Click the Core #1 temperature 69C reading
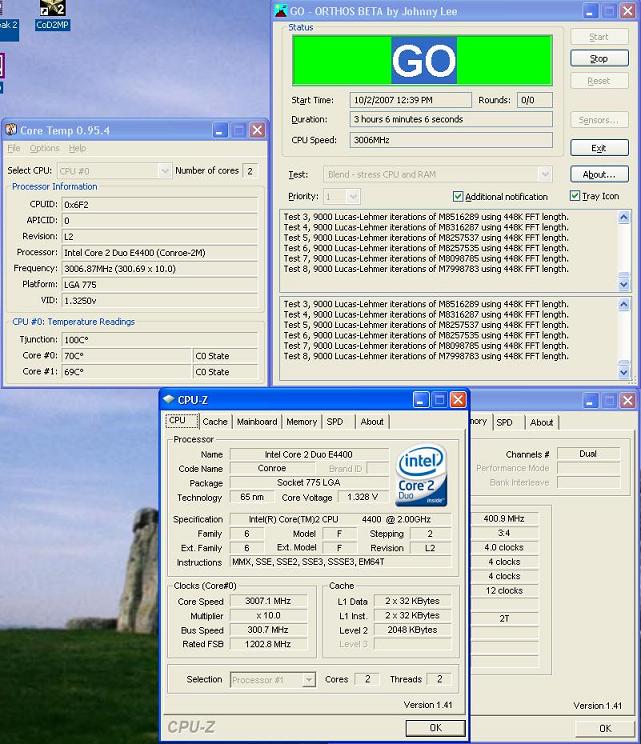 click(127, 372)
